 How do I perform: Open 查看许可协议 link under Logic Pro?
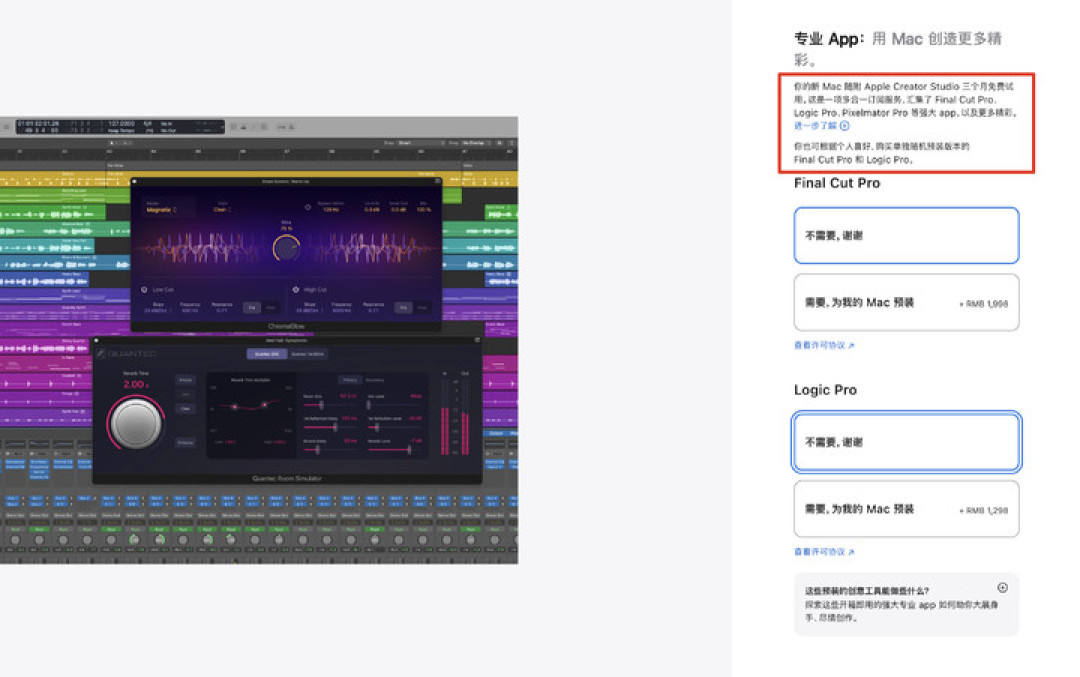[x=820, y=552]
